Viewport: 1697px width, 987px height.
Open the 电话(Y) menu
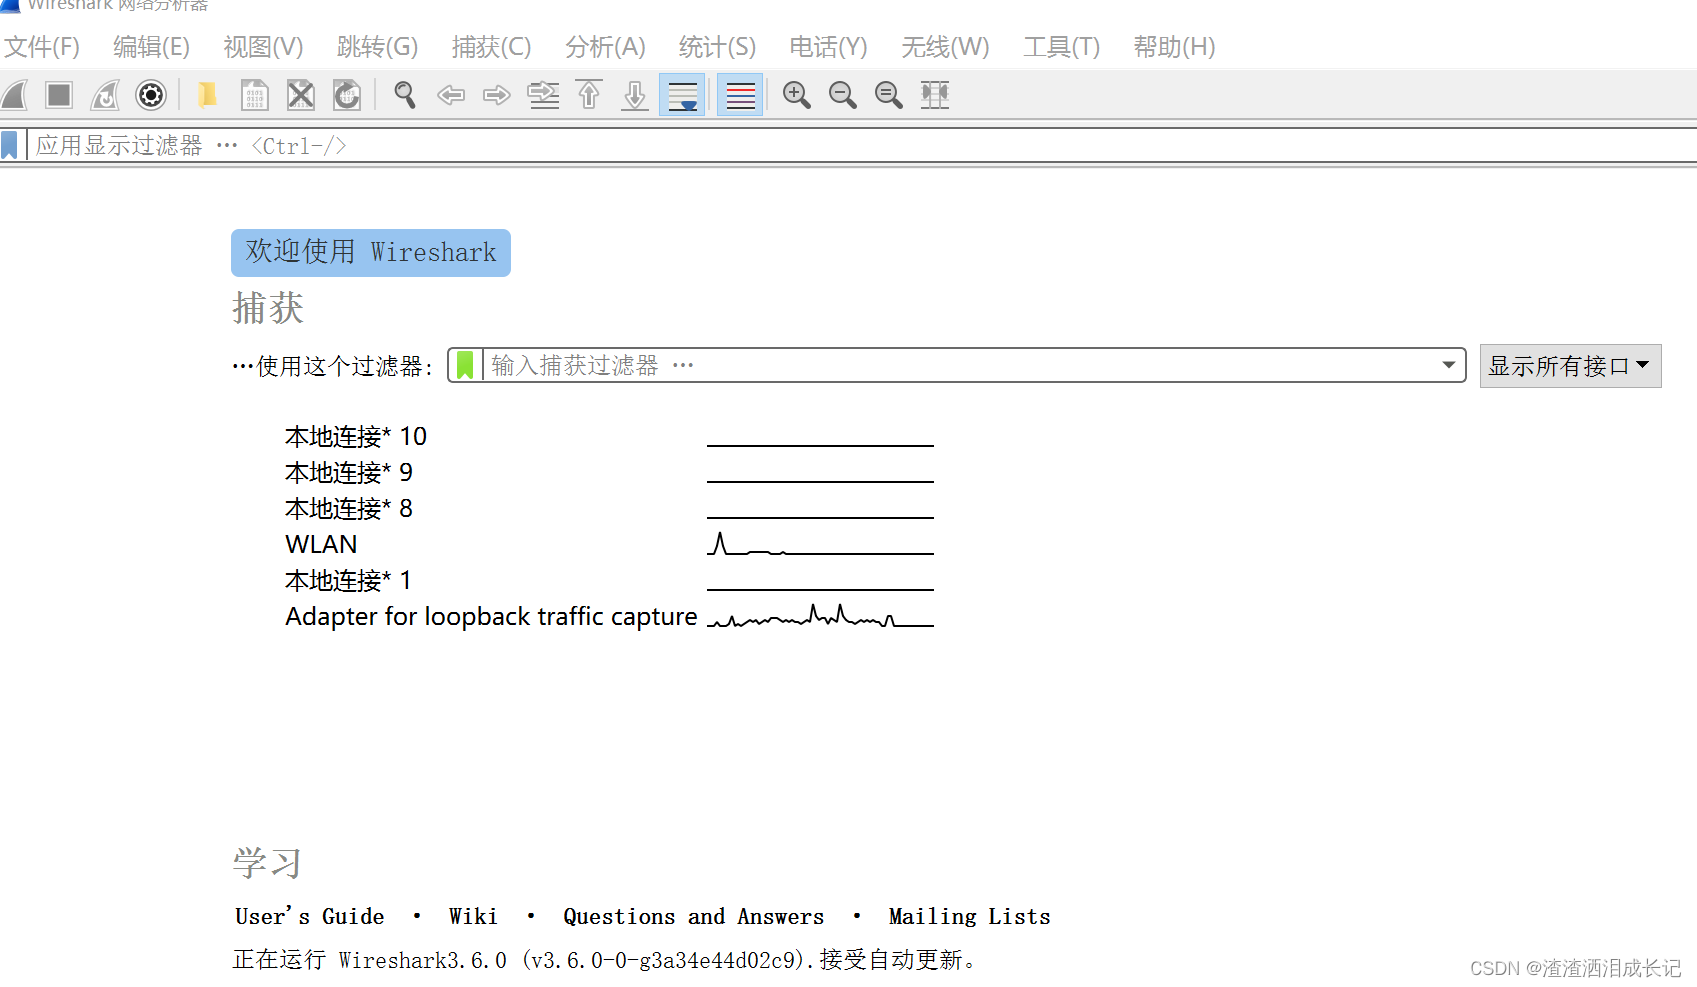[828, 47]
